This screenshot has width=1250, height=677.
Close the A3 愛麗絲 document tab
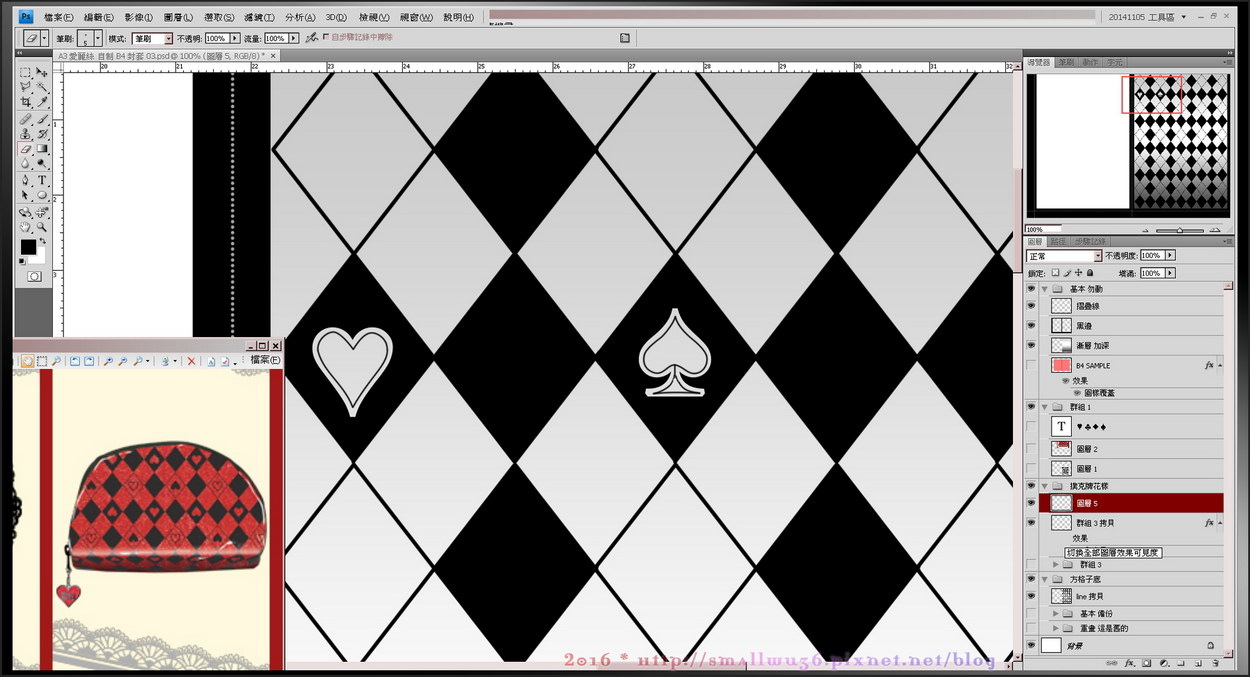[273, 56]
